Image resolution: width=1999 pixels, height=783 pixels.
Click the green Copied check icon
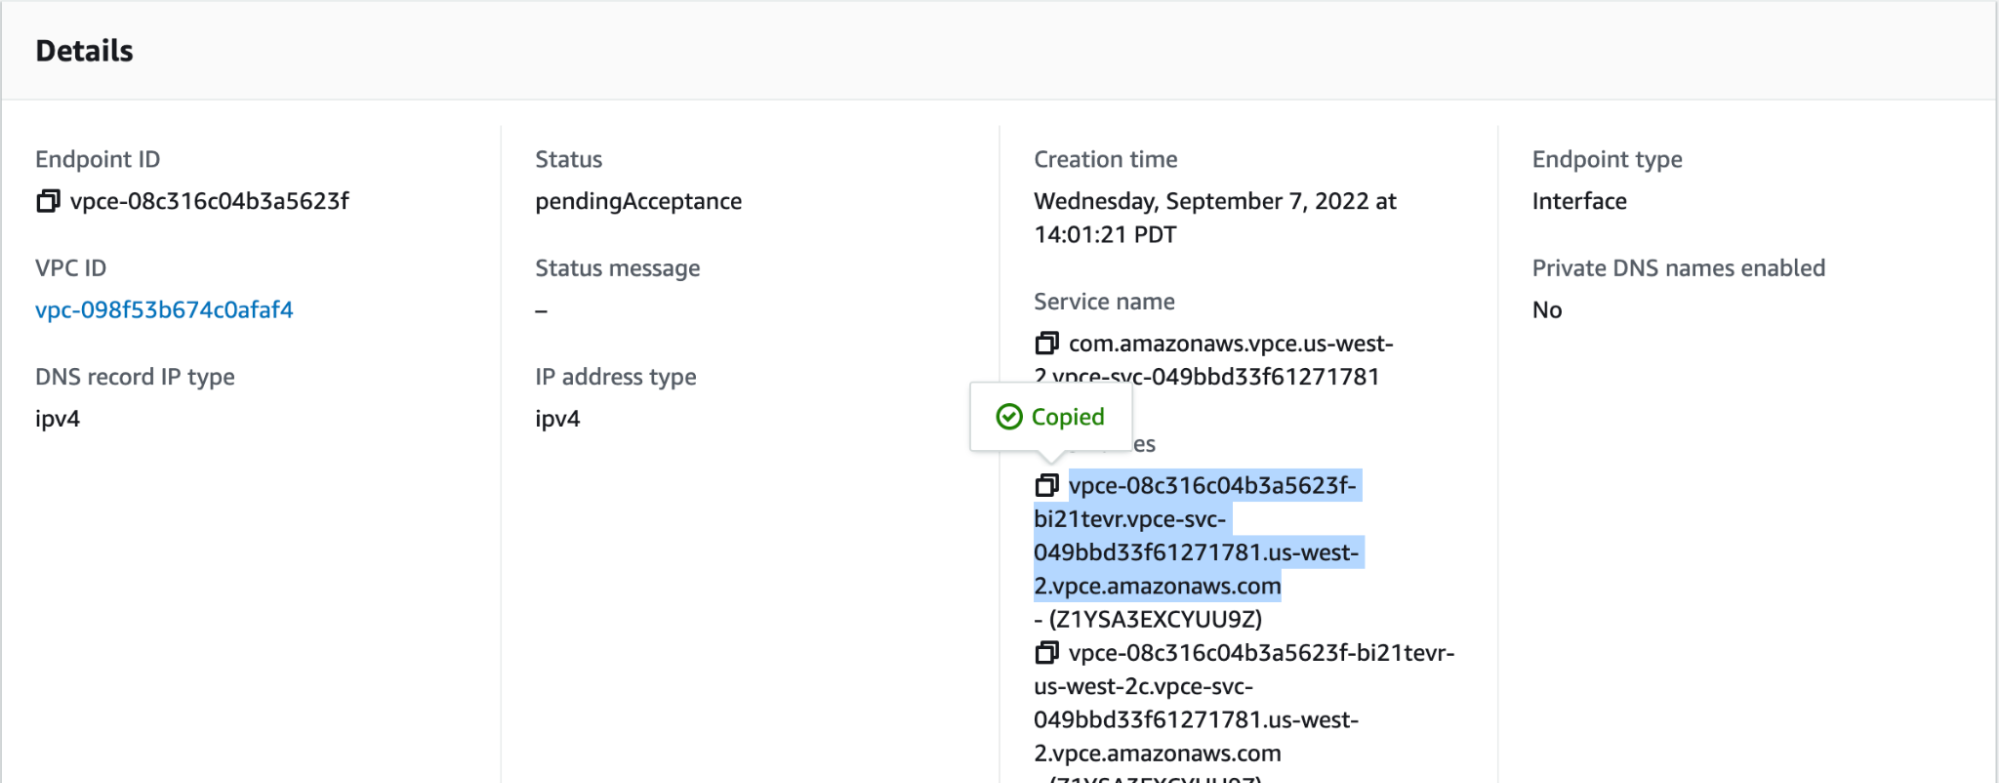1009,417
